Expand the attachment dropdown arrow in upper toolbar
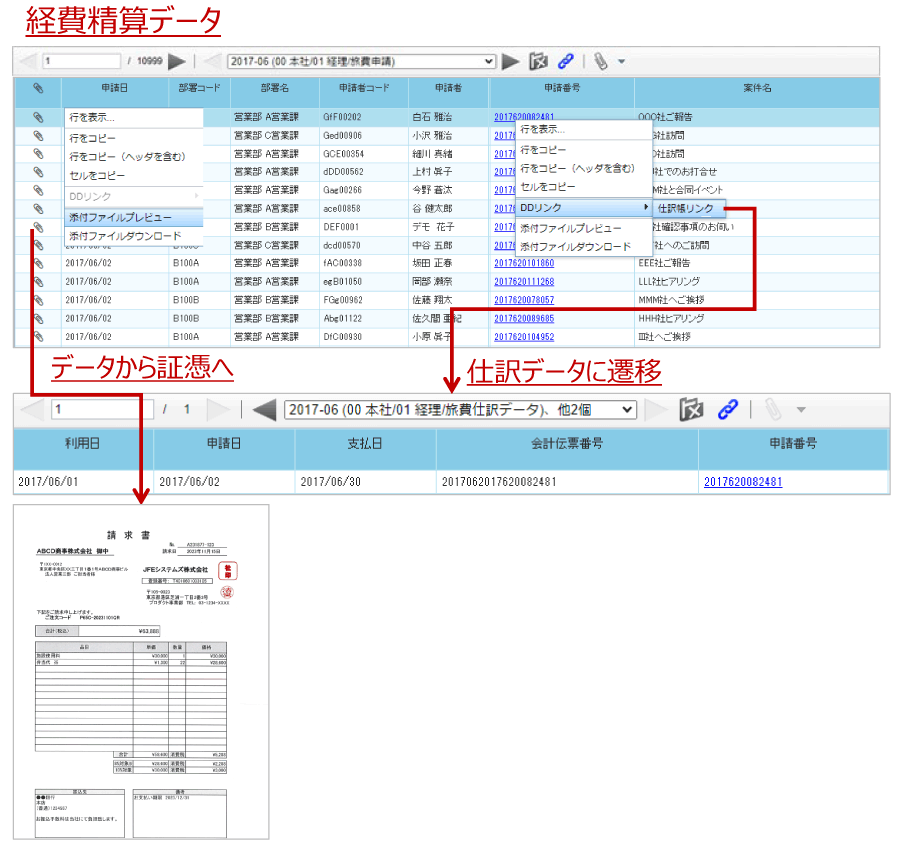The width and height of the screenshot is (900, 850). [621, 61]
